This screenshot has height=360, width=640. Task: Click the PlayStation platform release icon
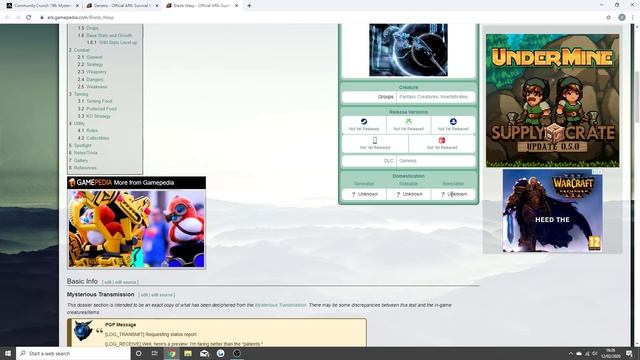[453, 122]
